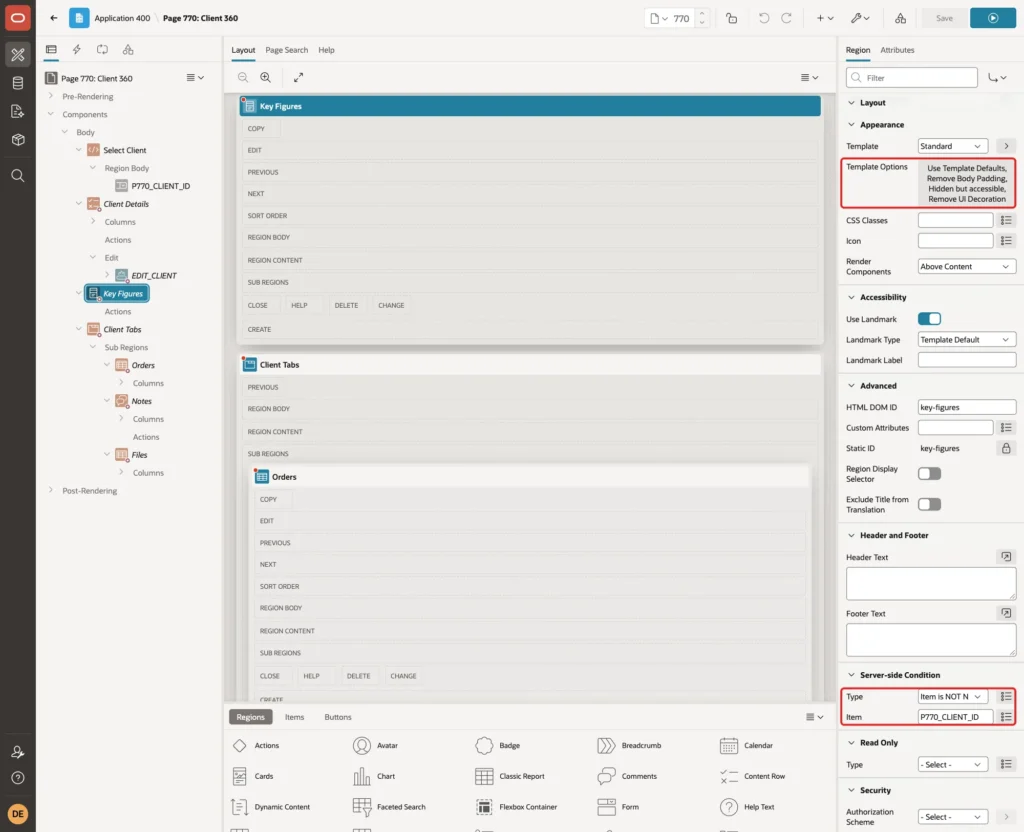Click the Redo arrow in toolbar
This screenshot has height=832, width=1024.
click(x=786, y=18)
